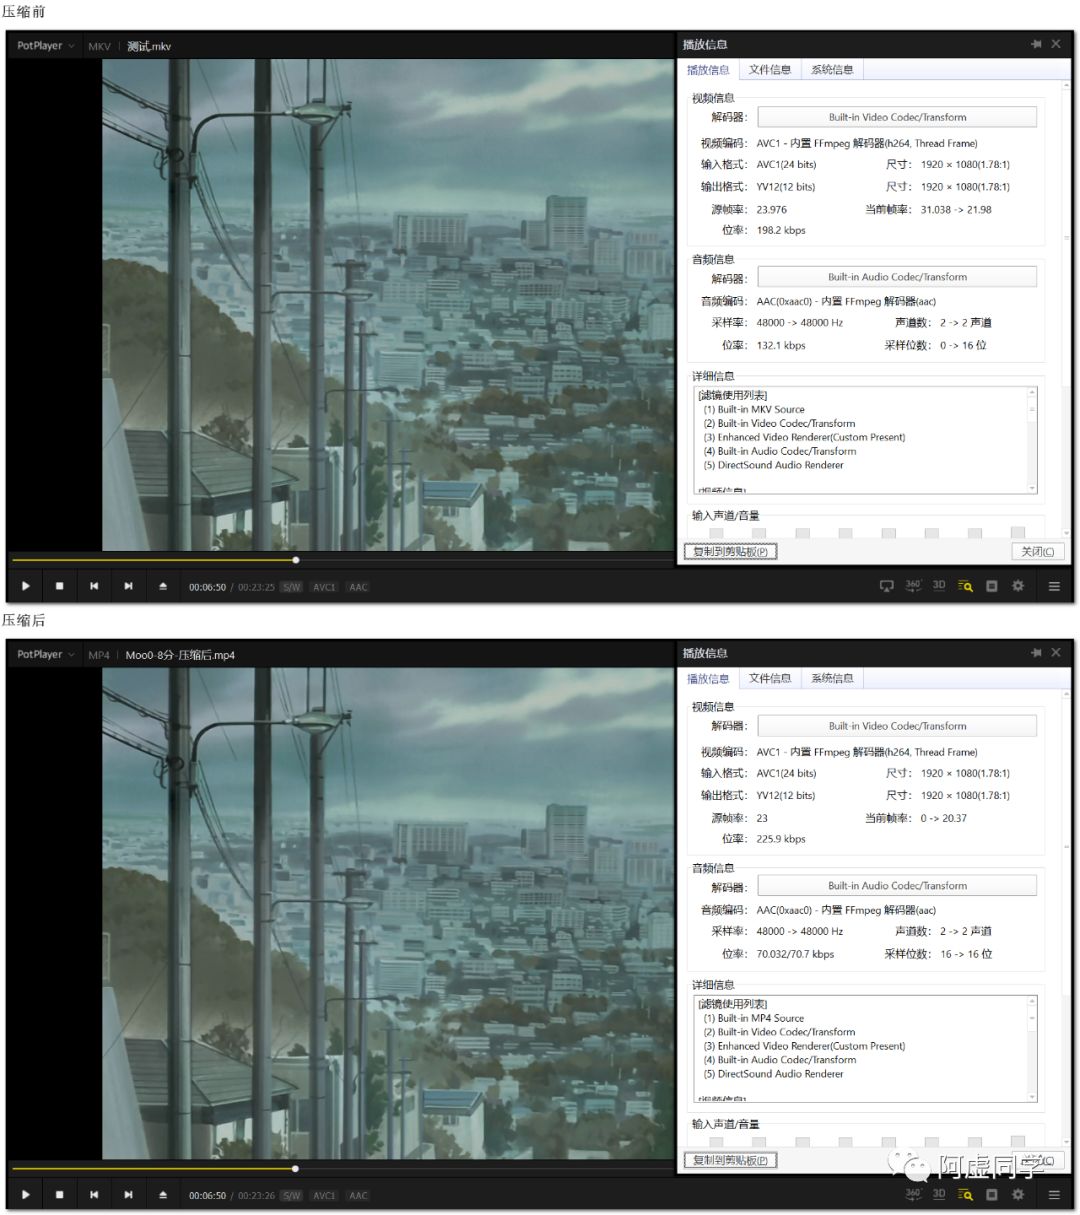
Task: Click the square panel icon in Moo0 mp4 window
Action: [x=992, y=1194]
